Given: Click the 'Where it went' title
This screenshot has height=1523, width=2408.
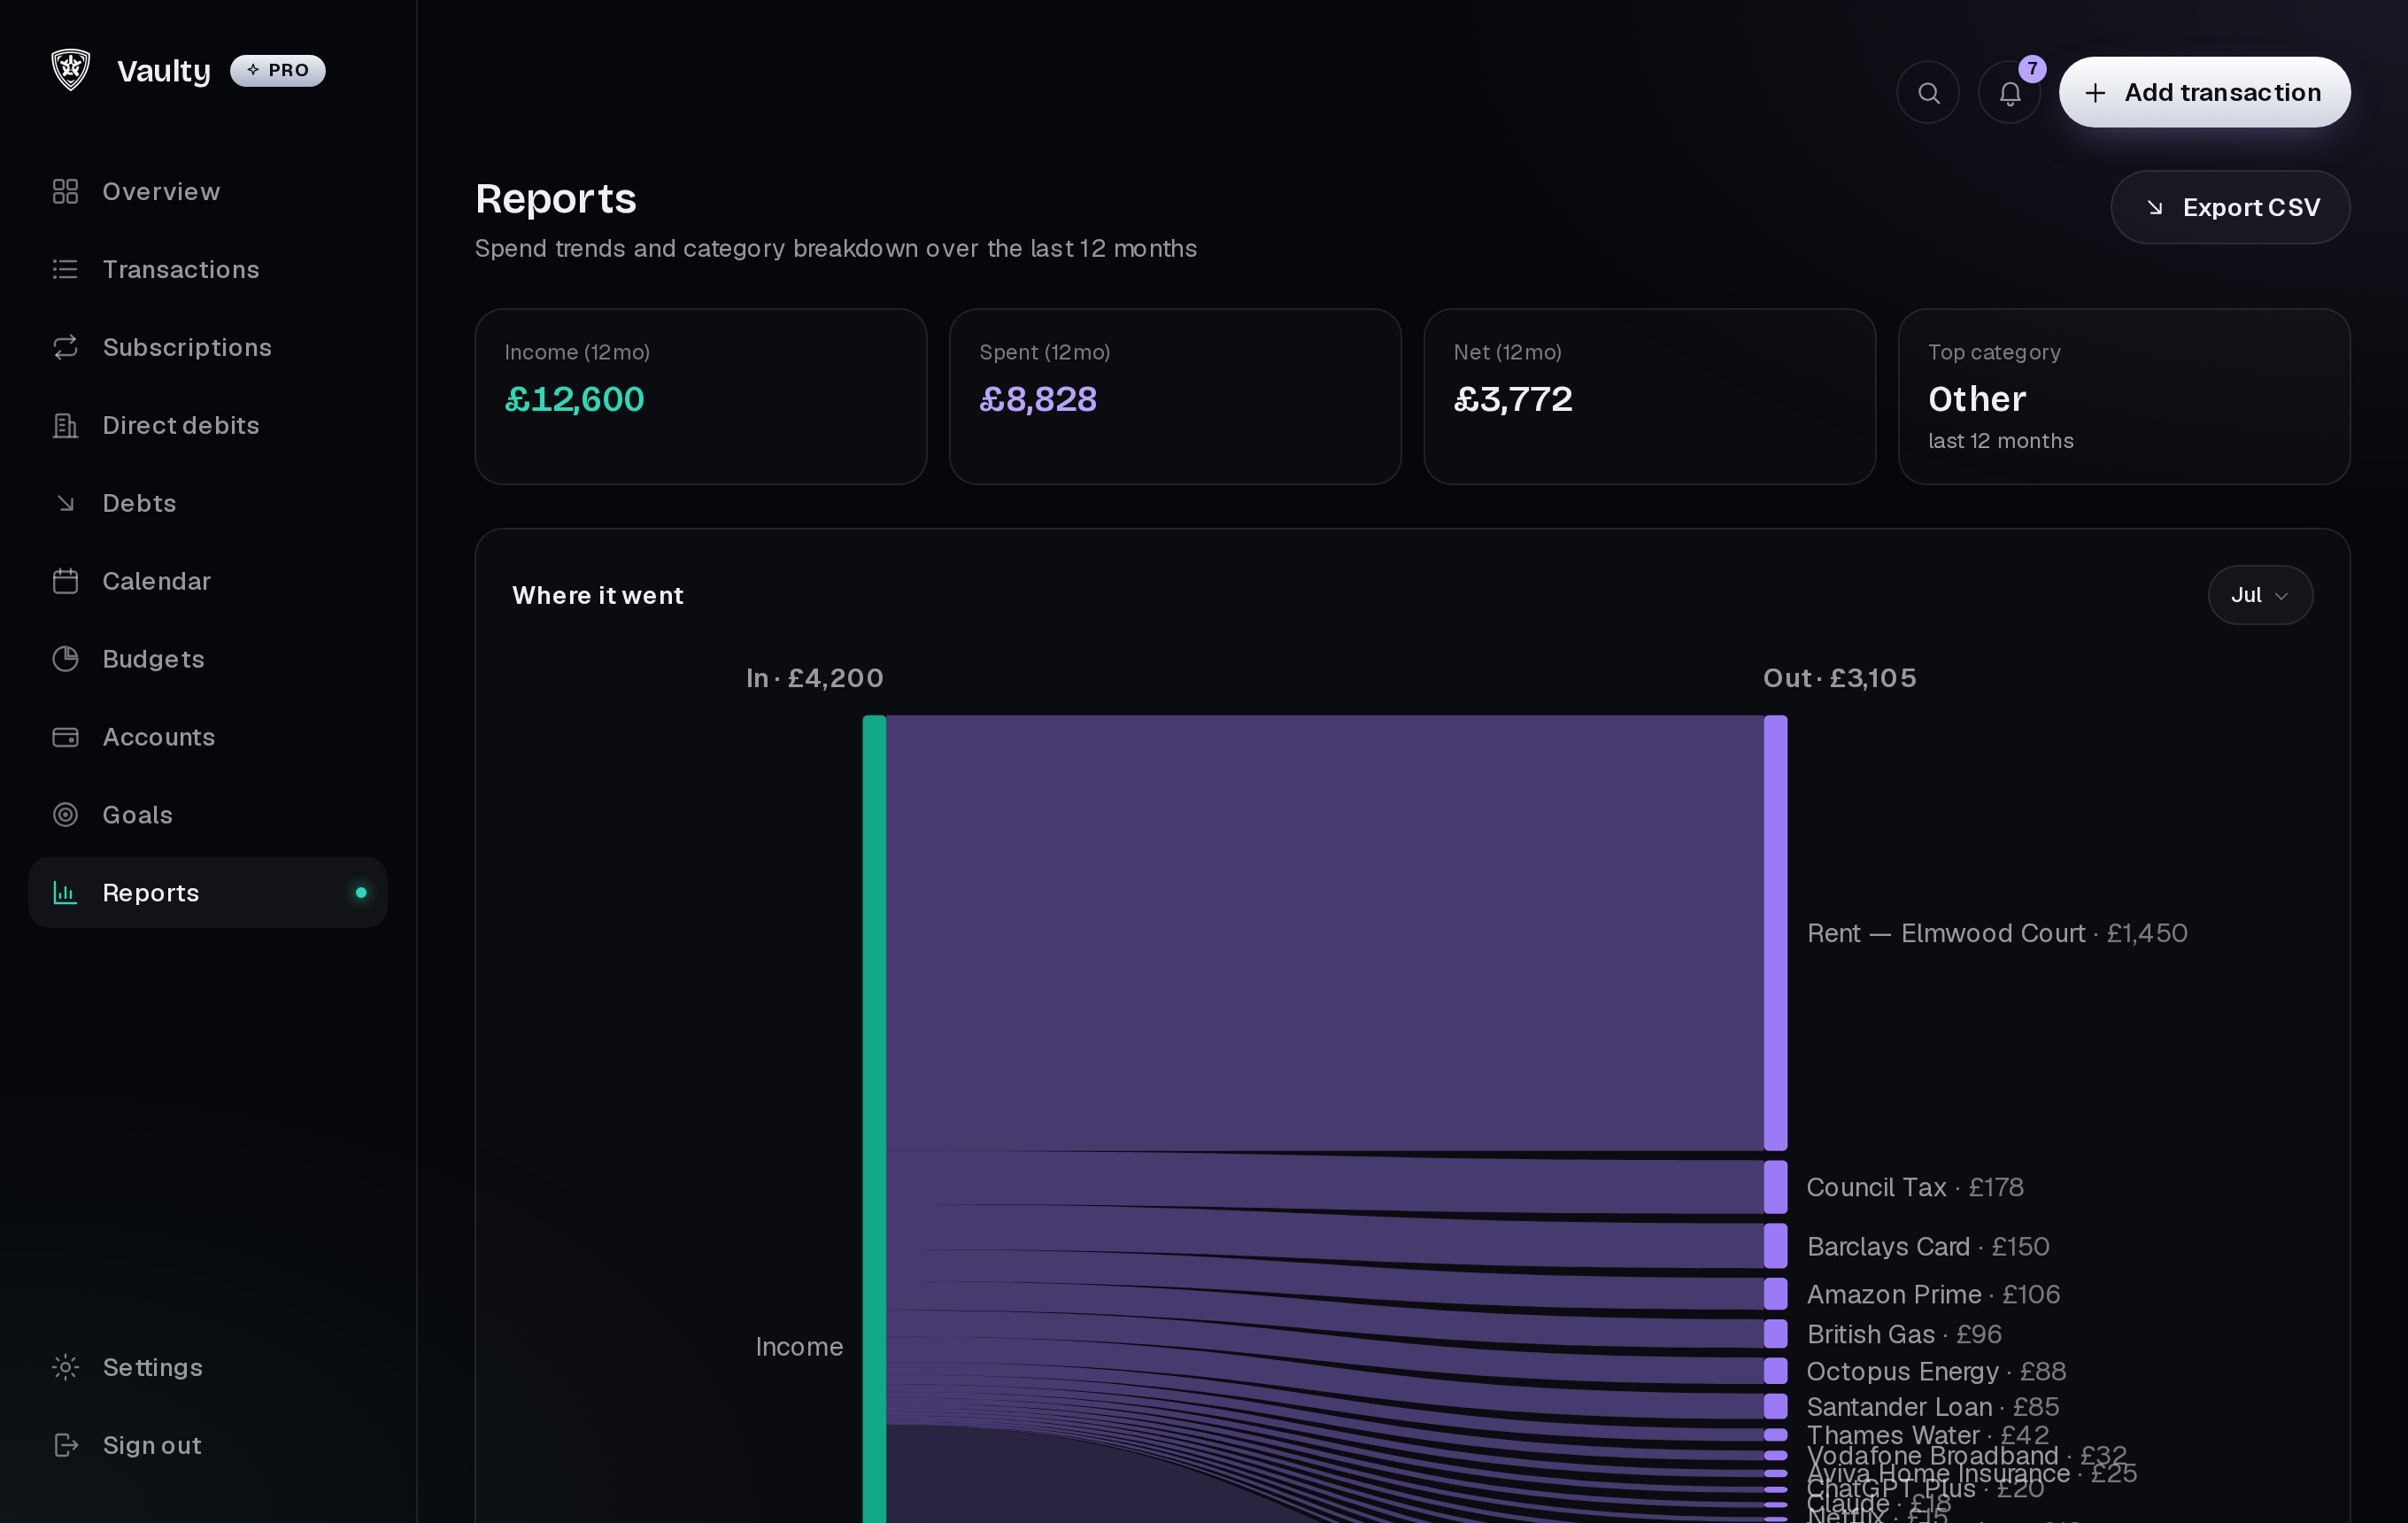Looking at the screenshot, I should click(598, 595).
